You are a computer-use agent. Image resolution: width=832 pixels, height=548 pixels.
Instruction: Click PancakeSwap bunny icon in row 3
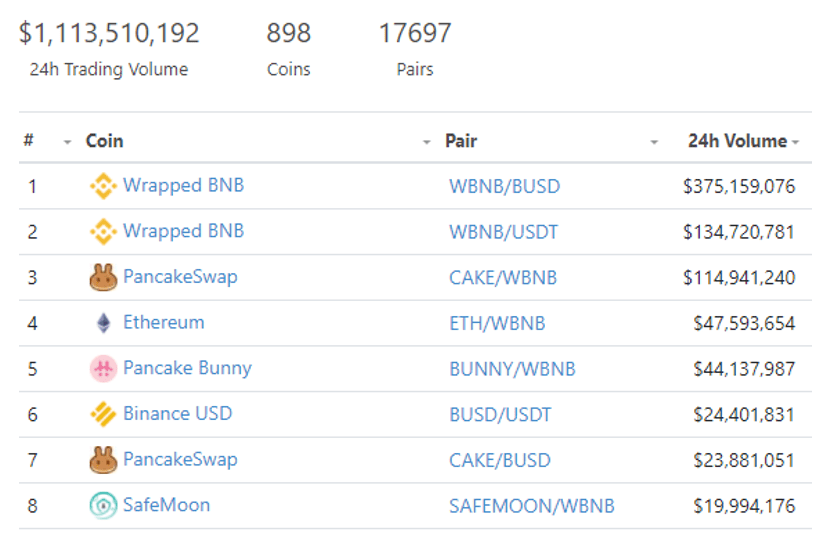103,277
